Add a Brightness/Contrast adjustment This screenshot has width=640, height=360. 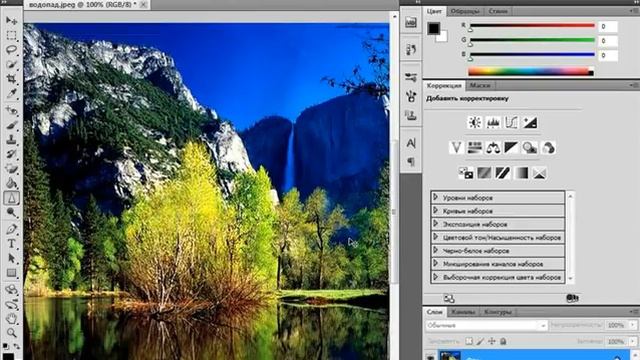[475, 122]
